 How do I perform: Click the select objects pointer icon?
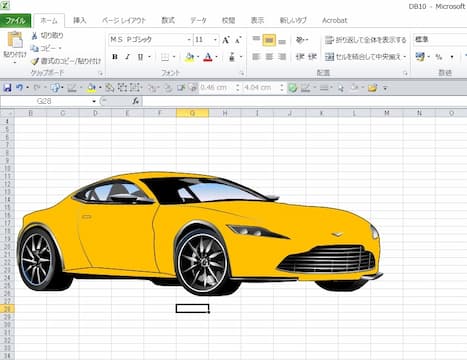[340, 88]
